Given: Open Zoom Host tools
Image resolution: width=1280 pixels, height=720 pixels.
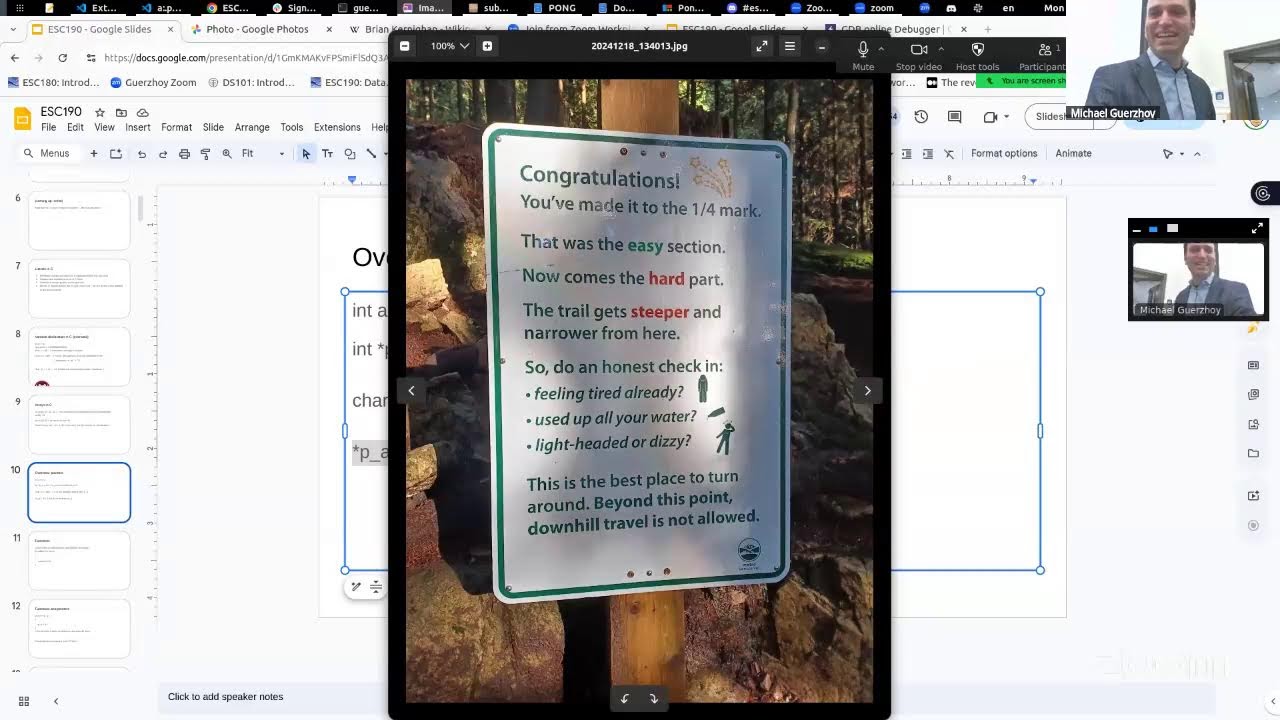Looking at the screenshot, I should click(x=977, y=55).
